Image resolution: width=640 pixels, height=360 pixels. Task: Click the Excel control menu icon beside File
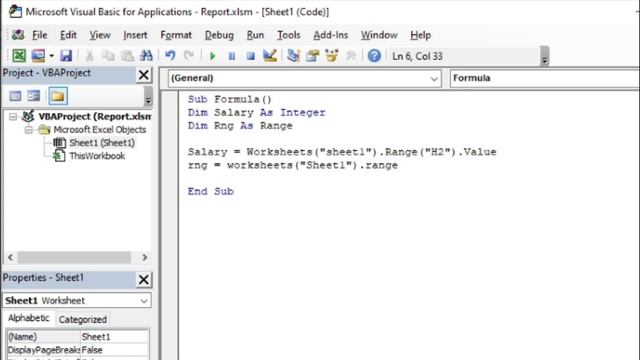click(18, 35)
